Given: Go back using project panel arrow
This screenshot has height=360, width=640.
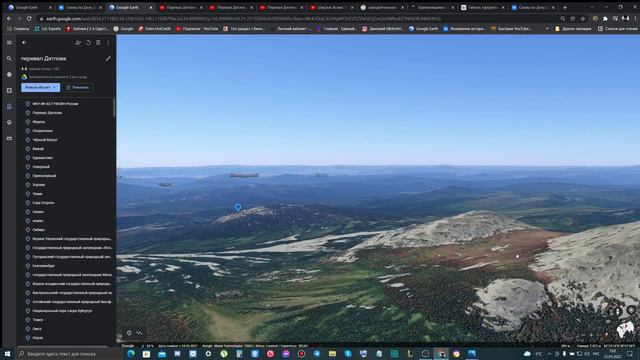Looking at the screenshot, I should 24,42.
